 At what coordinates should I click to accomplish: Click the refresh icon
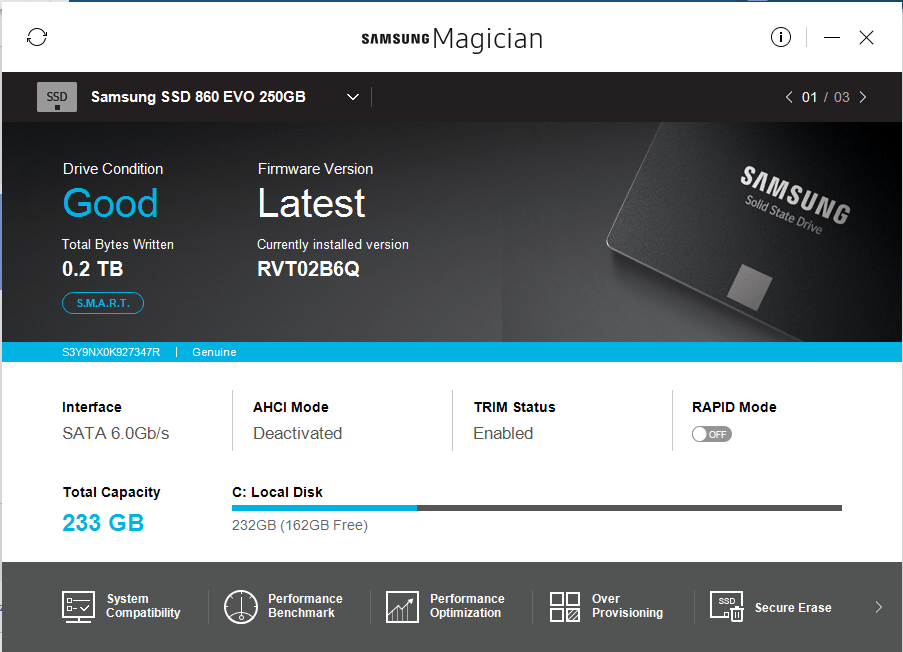(37, 37)
